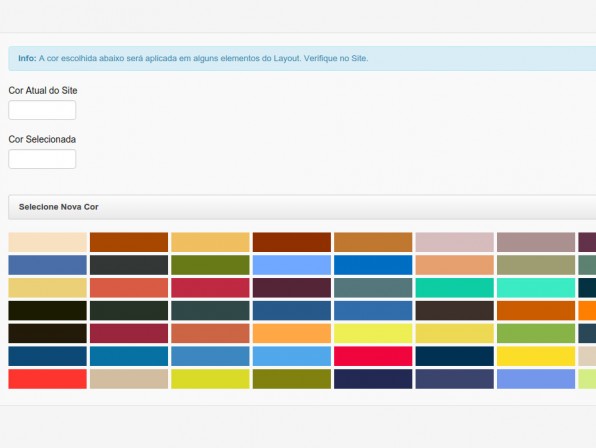This screenshot has height=448, width=596.
Task: Select the light sky blue swatch in second row
Action: (x=292, y=265)
